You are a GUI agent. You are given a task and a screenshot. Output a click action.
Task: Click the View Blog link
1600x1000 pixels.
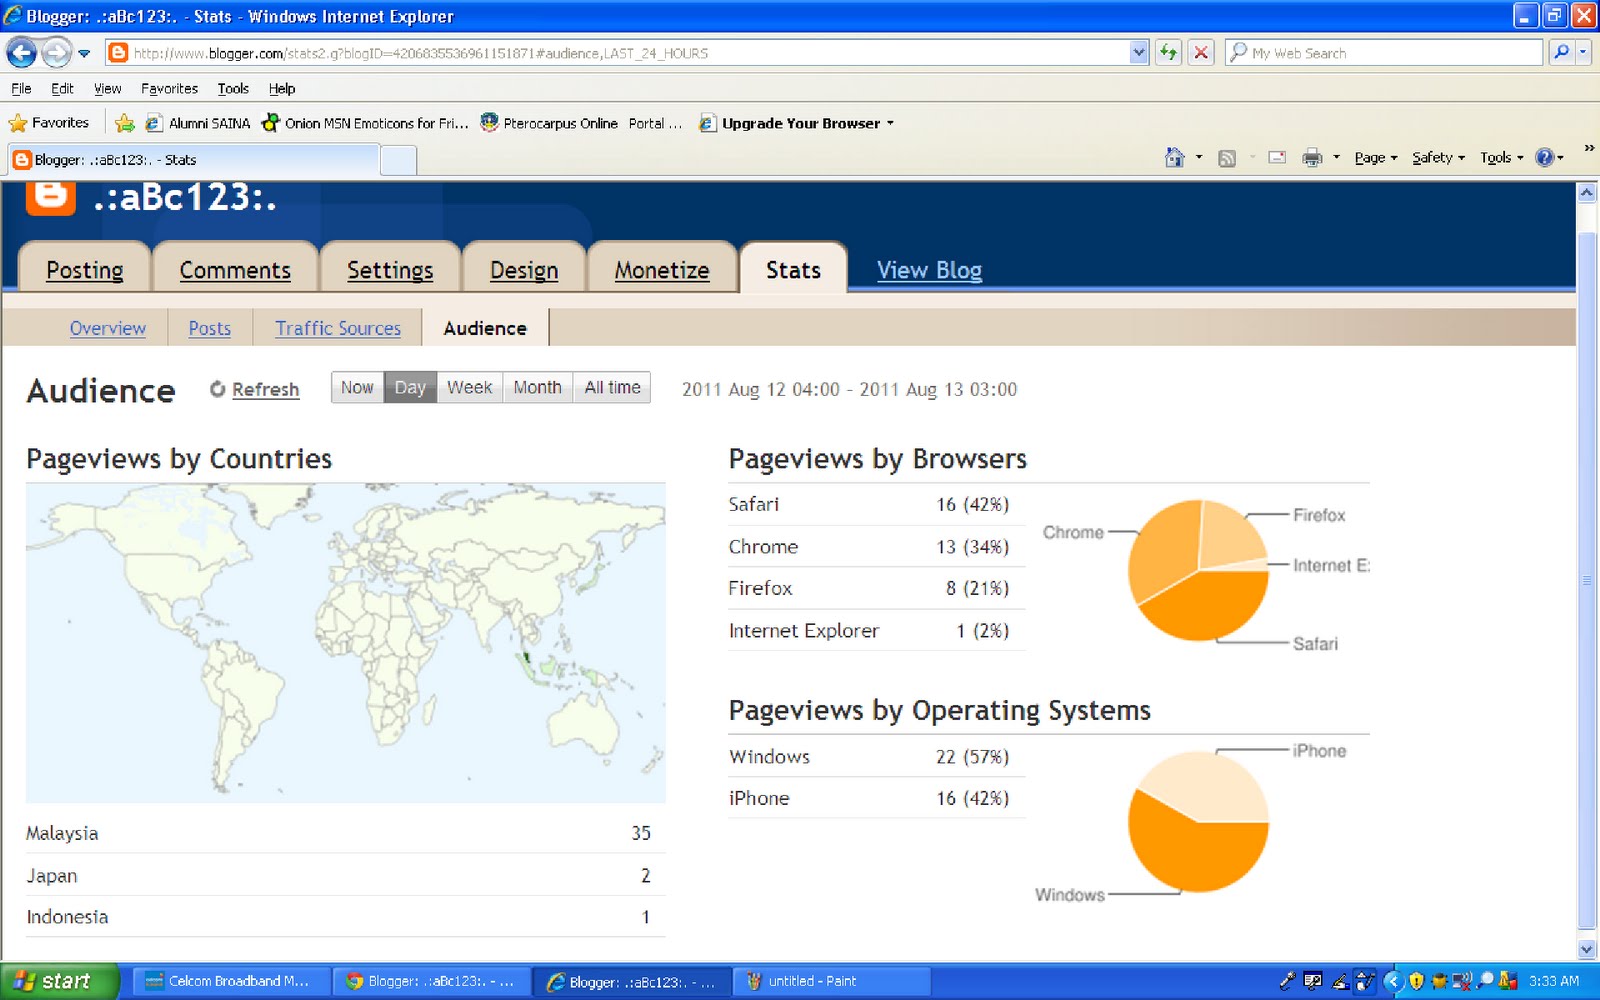pos(929,270)
